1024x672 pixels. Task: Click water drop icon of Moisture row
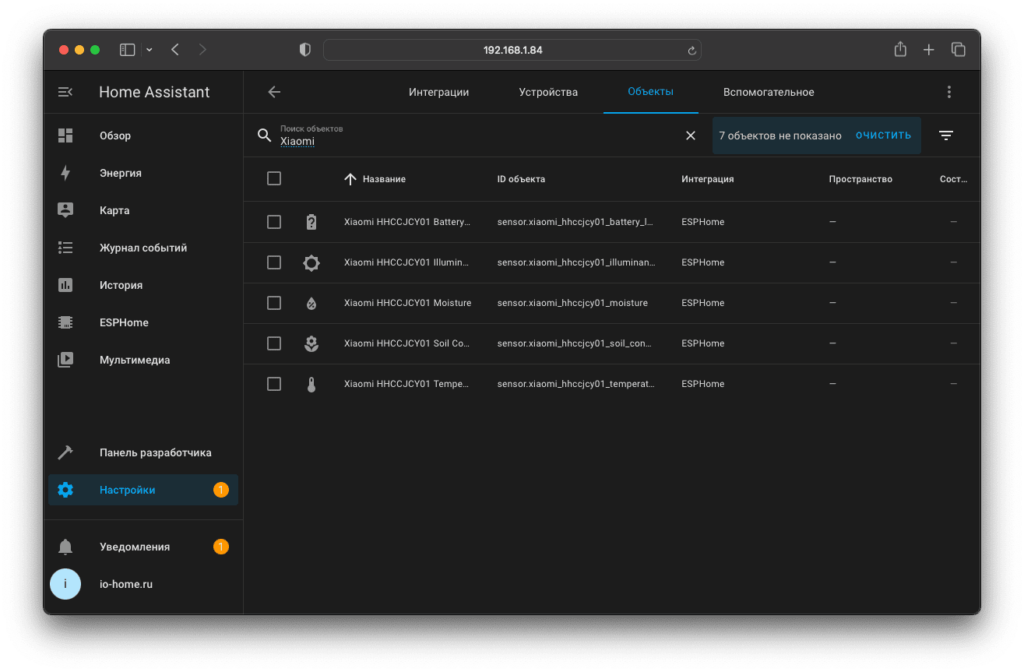pos(312,303)
